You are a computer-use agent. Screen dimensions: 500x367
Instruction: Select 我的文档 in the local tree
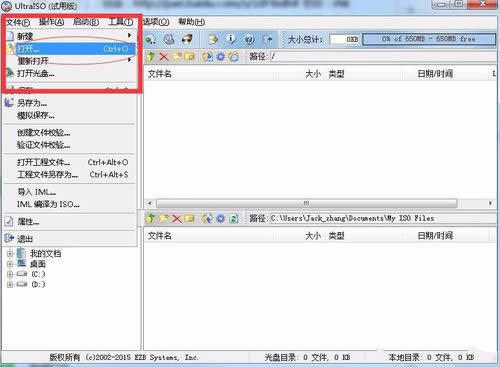pos(46,254)
